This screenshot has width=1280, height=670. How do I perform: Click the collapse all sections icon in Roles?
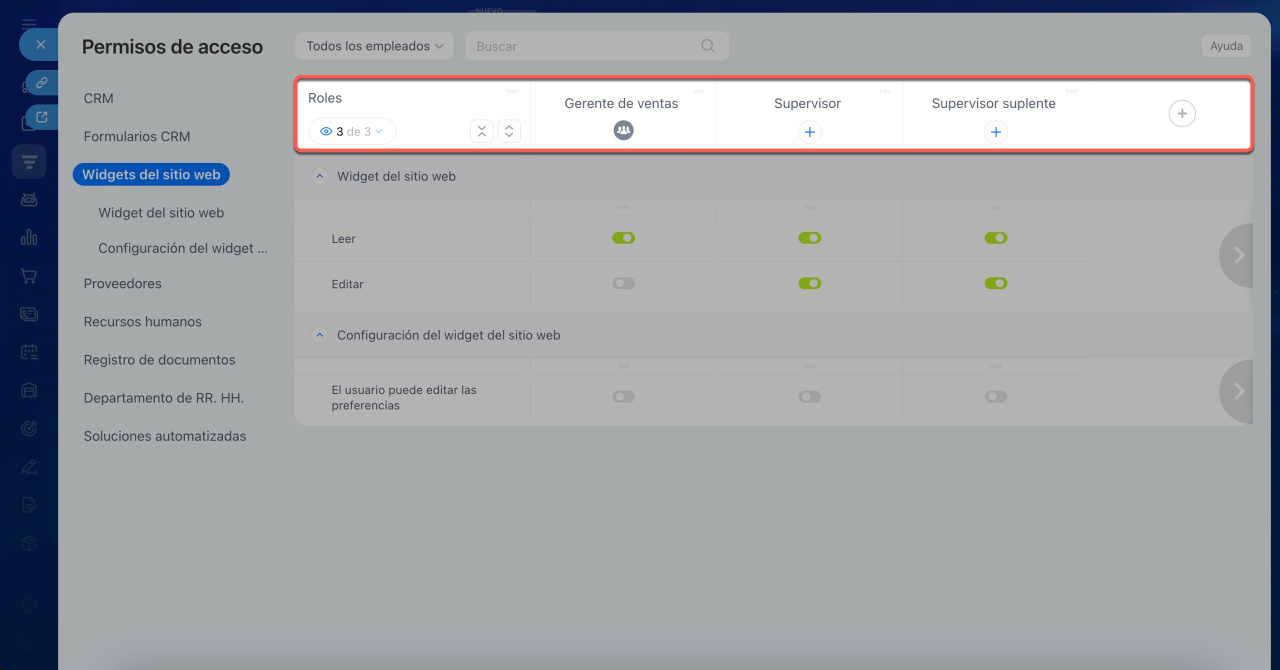(x=482, y=131)
